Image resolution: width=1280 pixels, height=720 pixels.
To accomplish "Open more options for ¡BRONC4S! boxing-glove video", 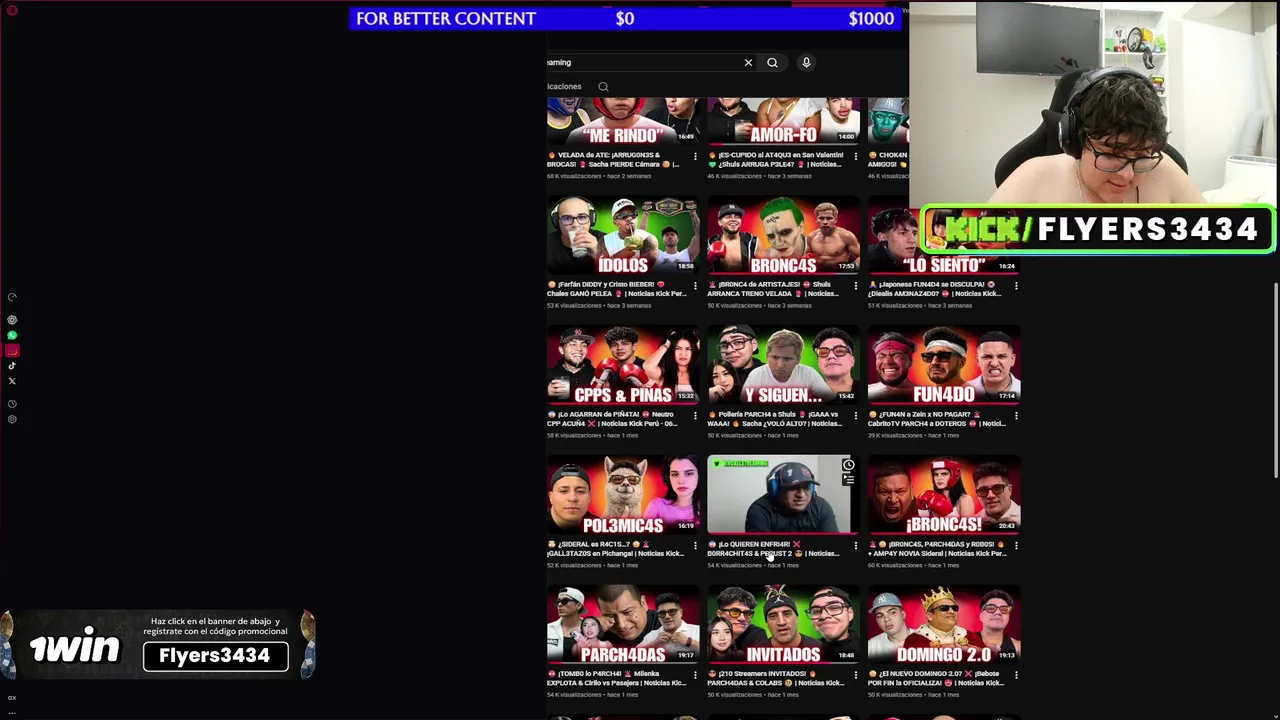I will [x=1016, y=546].
